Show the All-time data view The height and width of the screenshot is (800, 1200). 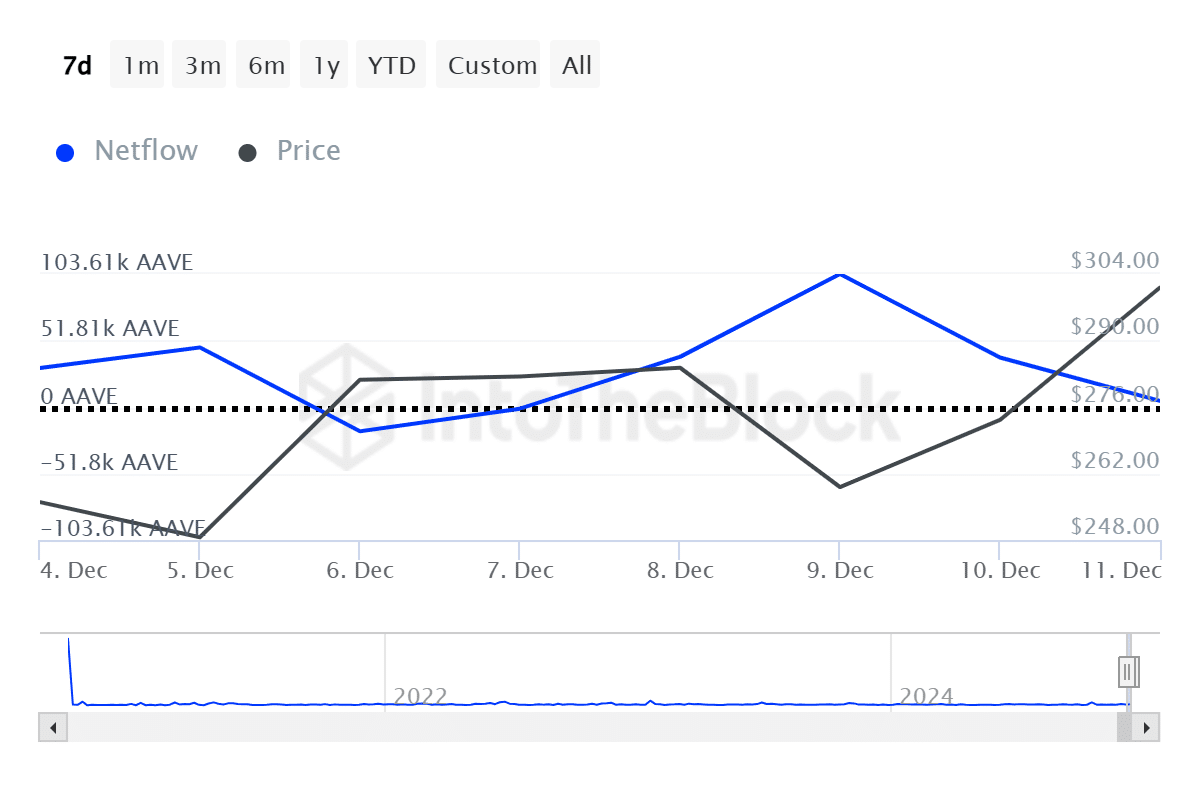coord(575,64)
